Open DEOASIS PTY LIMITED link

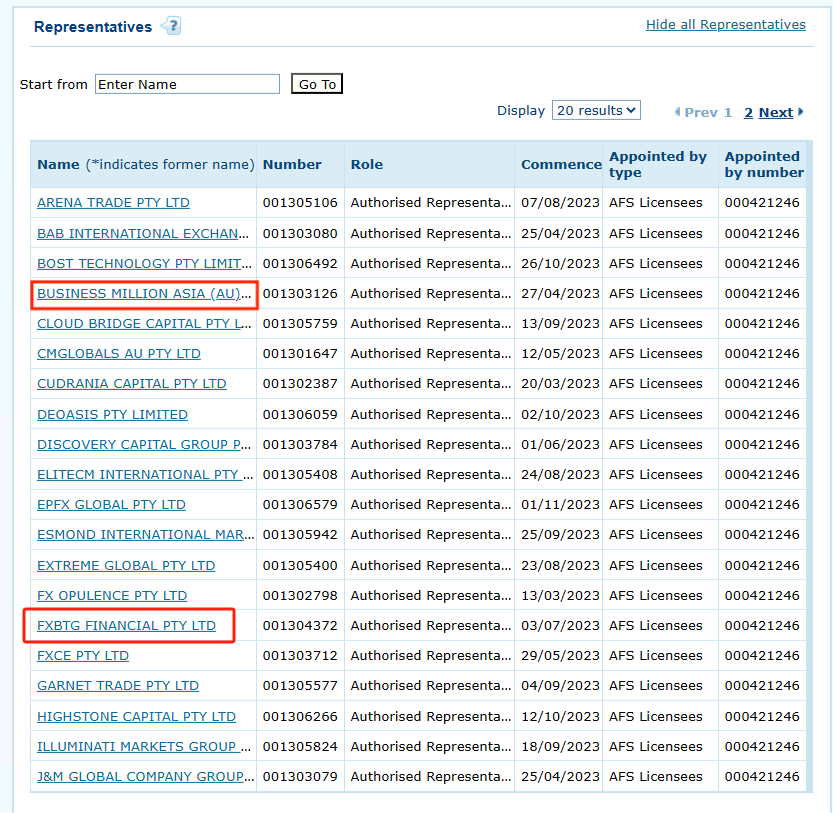112,415
